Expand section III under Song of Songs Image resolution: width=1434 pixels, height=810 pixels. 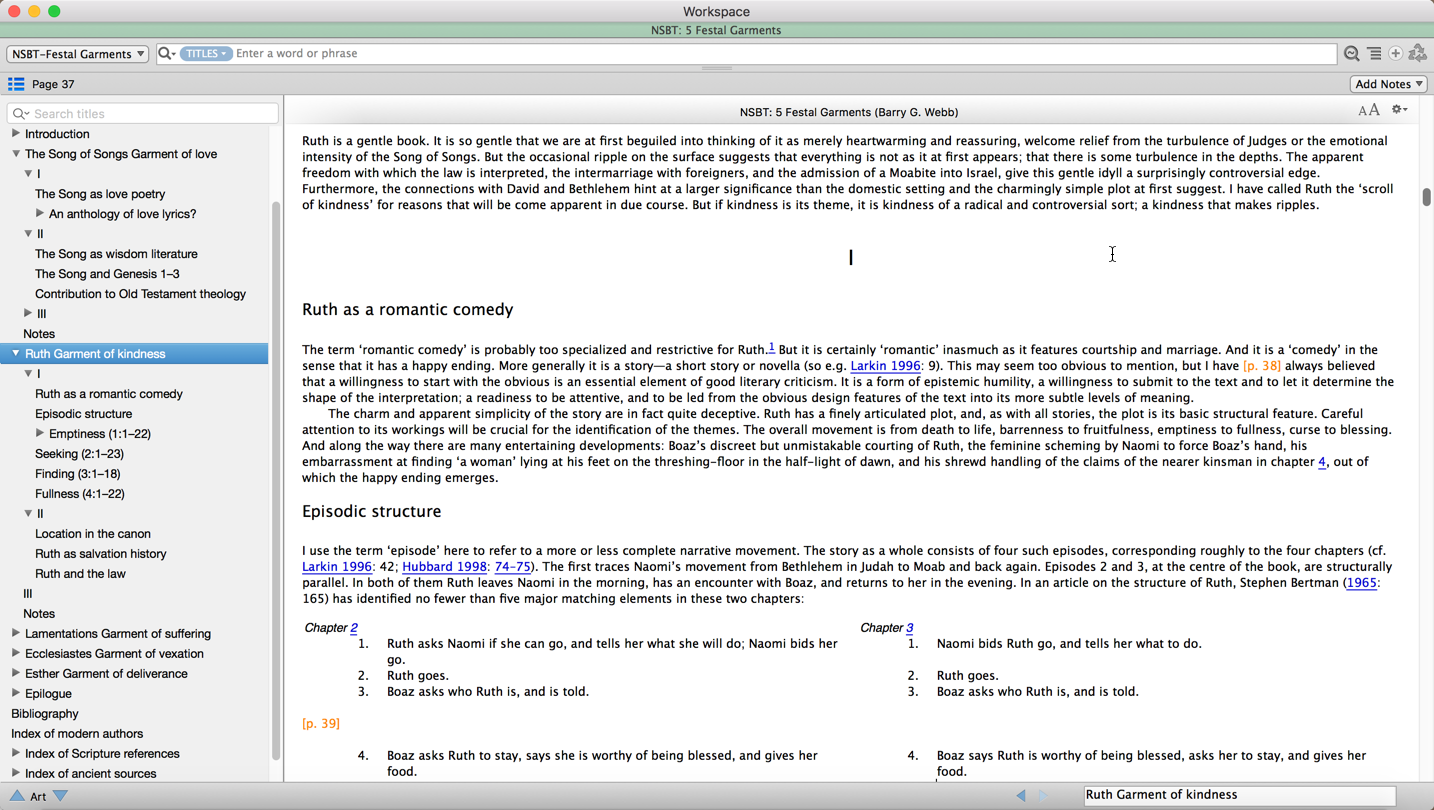click(x=27, y=313)
